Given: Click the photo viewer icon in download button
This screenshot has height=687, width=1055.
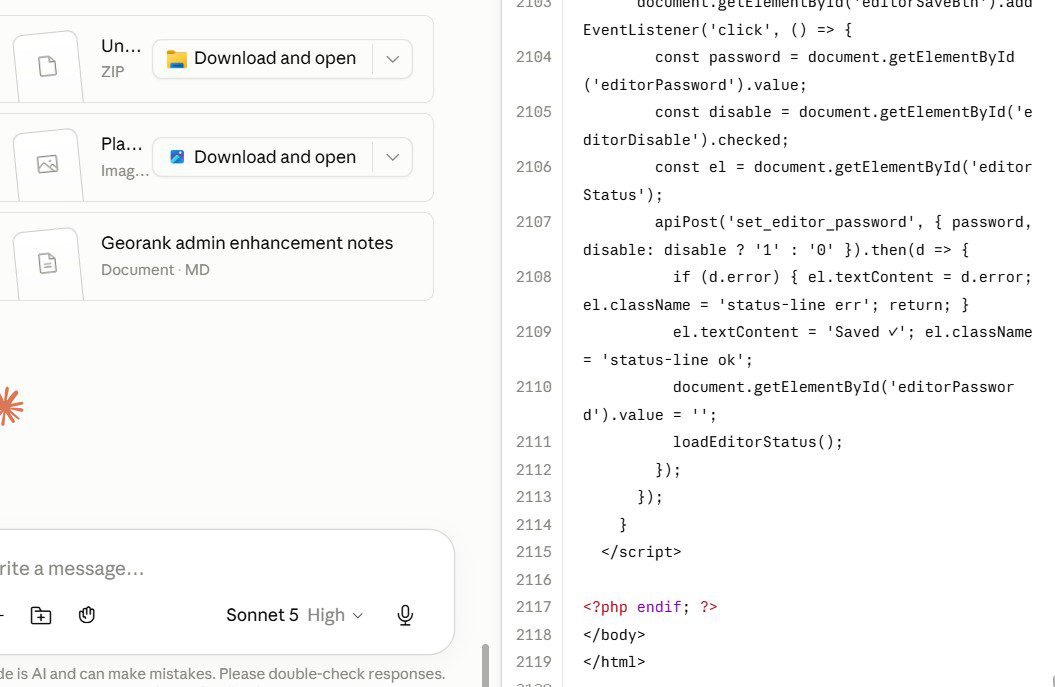Looking at the screenshot, I should (x=177, y=157).
